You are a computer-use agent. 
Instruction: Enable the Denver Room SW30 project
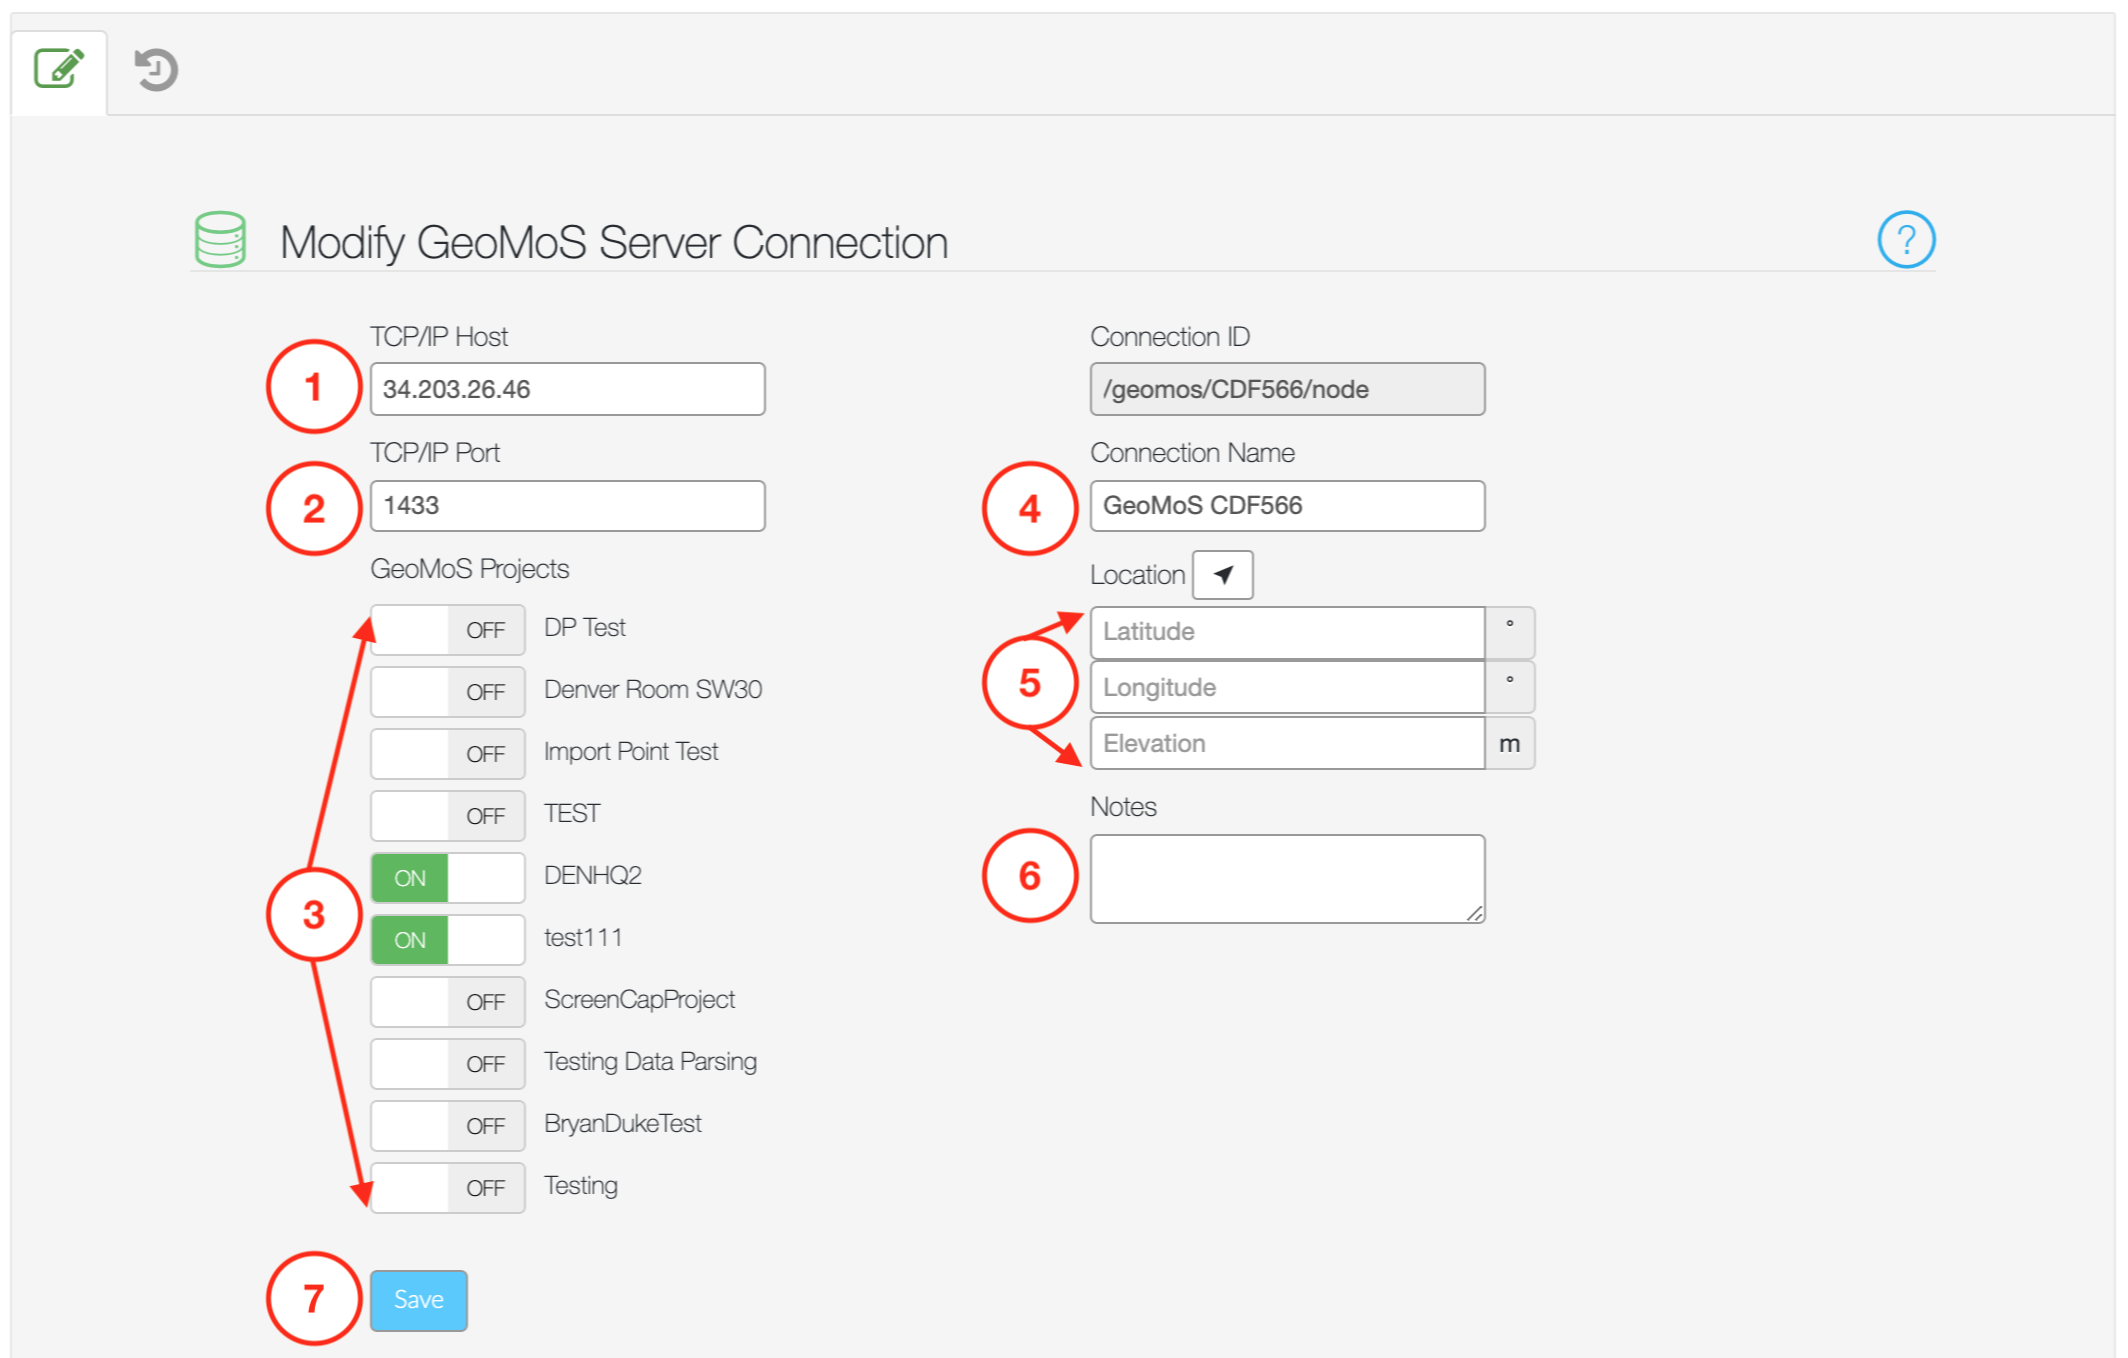[448, 692]
